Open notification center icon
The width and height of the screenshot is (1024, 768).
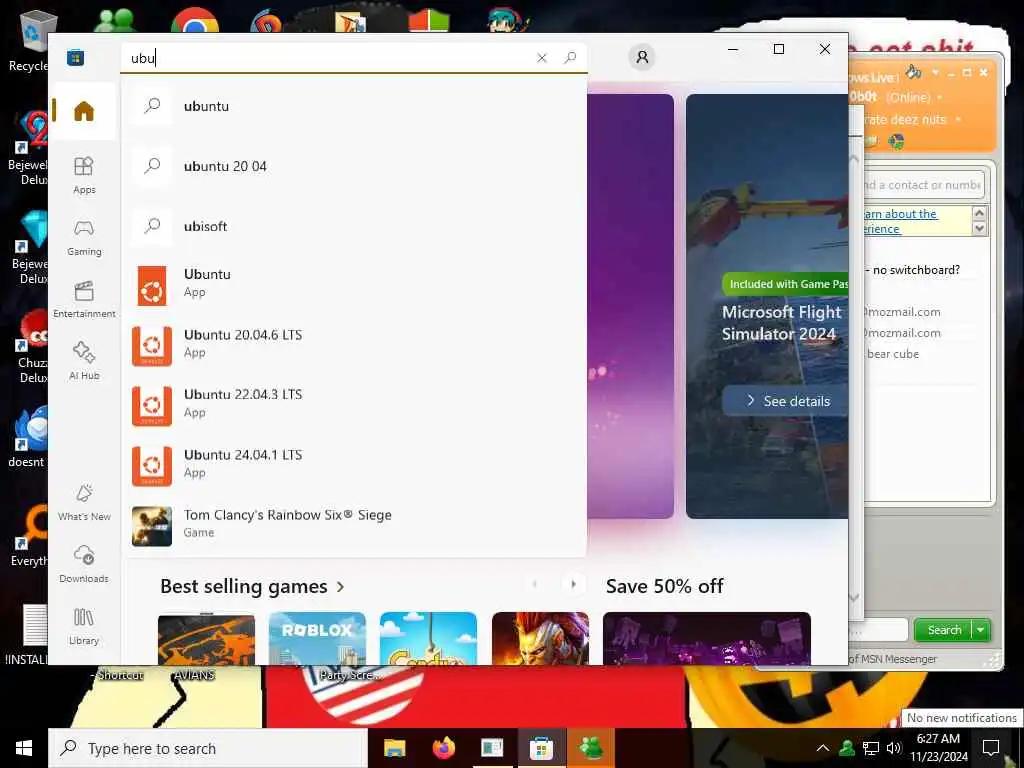click(x=991, y=748)
